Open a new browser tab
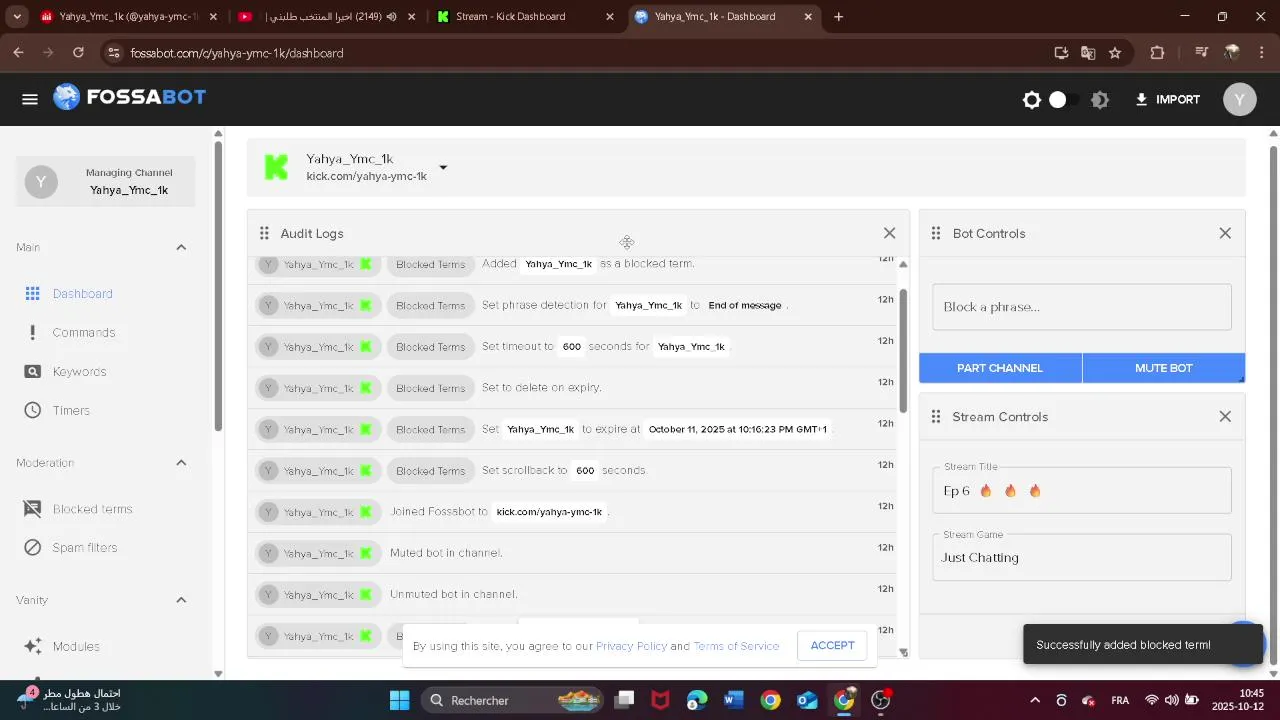This screenshot has height=720, width=1280. 838,17
